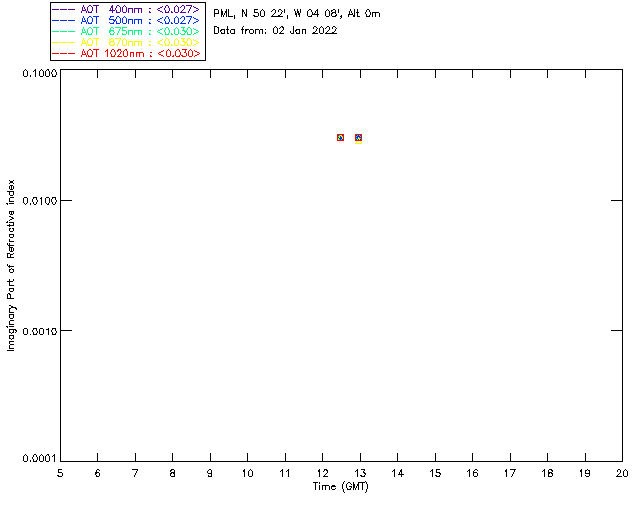Click the data marker near 13 GMT
This screenshot has width=640, height=512.
point(358,138)
